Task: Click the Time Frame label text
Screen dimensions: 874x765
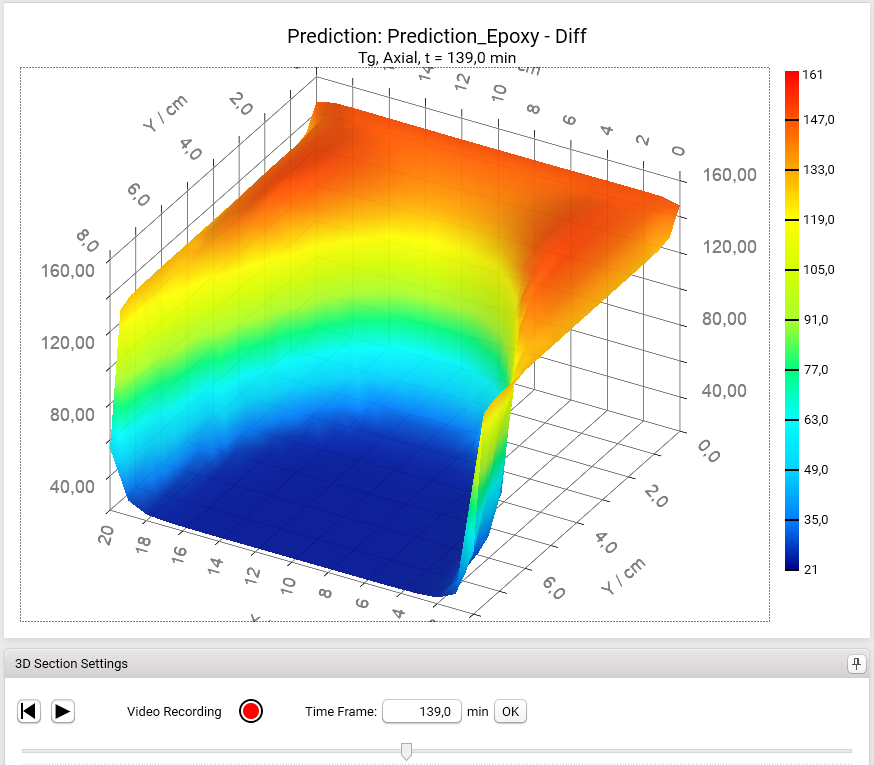Action: click(340, 712)
